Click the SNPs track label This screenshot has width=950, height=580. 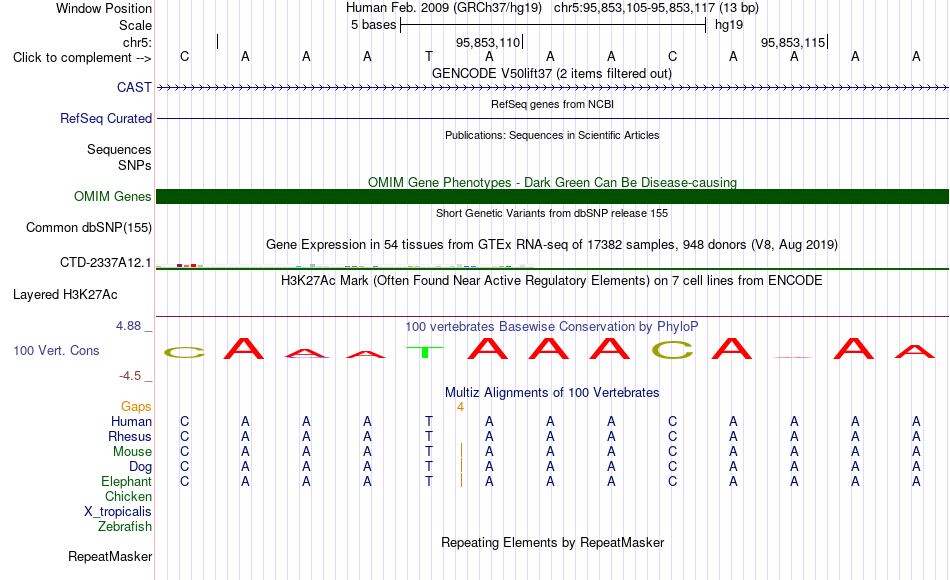point(135,165)
